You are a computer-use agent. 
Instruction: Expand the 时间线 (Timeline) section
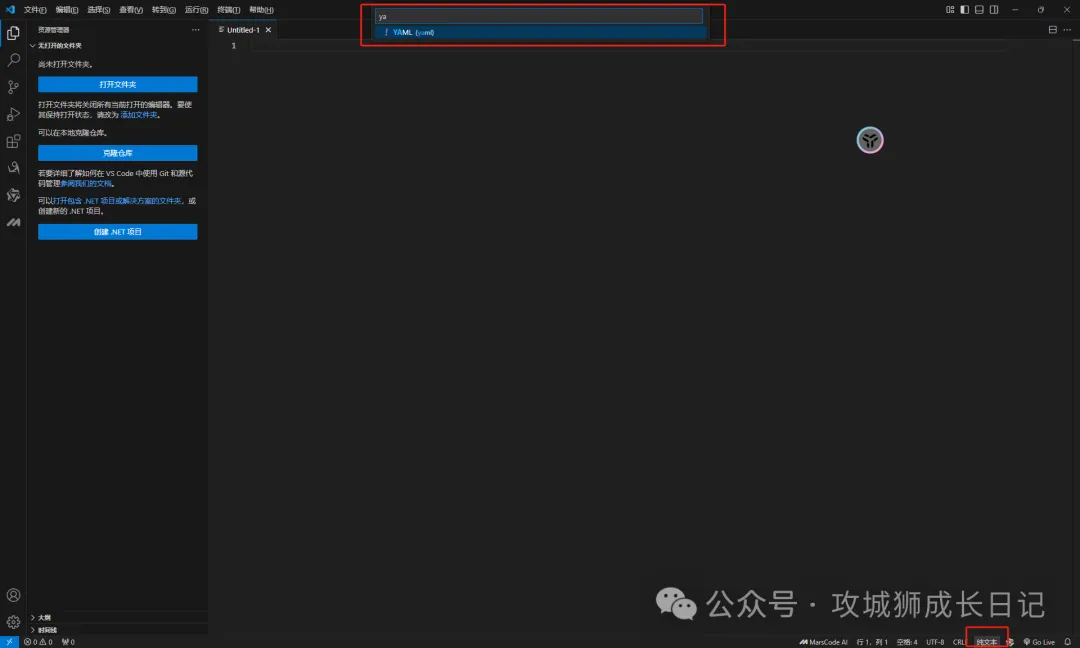[46, 630]
